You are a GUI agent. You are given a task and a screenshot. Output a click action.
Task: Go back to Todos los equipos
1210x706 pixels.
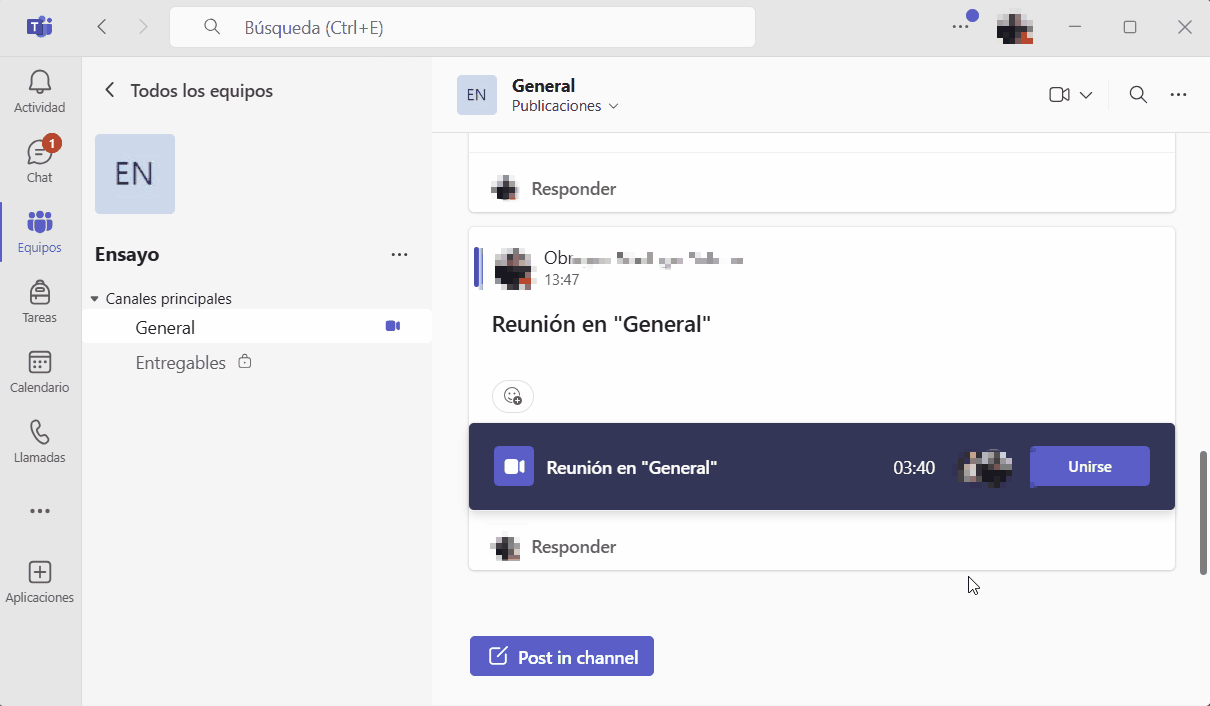tap(110, 91)
